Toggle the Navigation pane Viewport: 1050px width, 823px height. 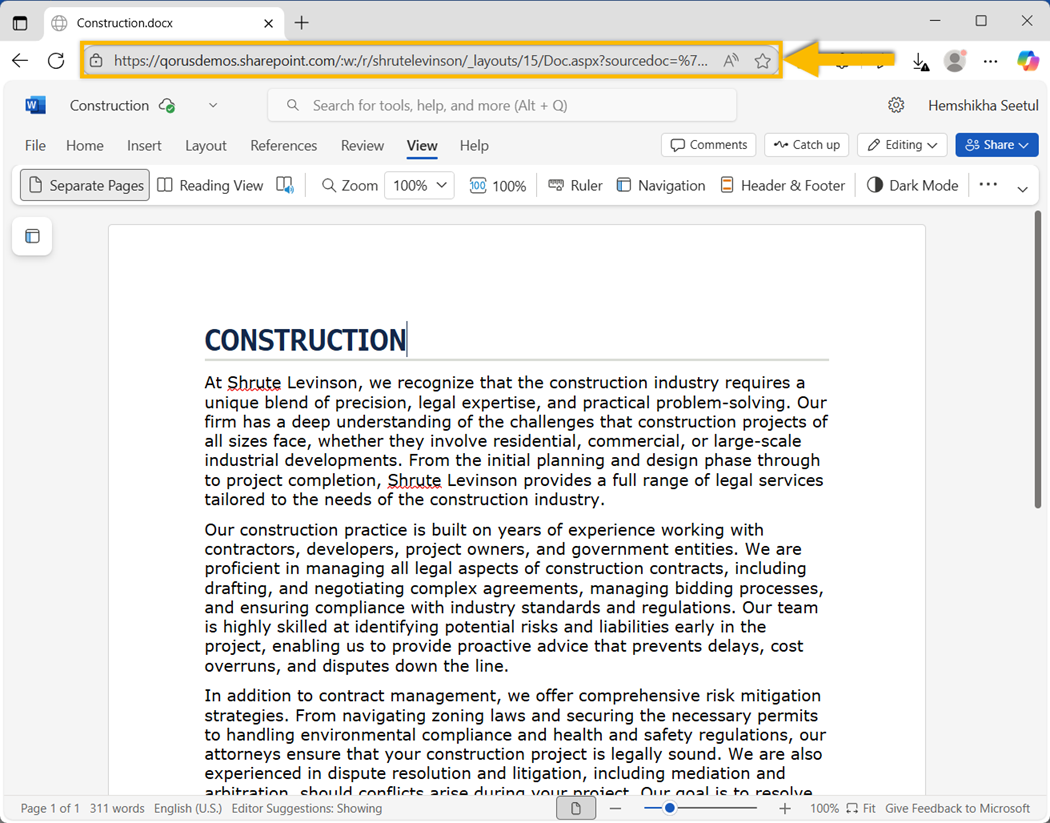[x=660, y=185]
